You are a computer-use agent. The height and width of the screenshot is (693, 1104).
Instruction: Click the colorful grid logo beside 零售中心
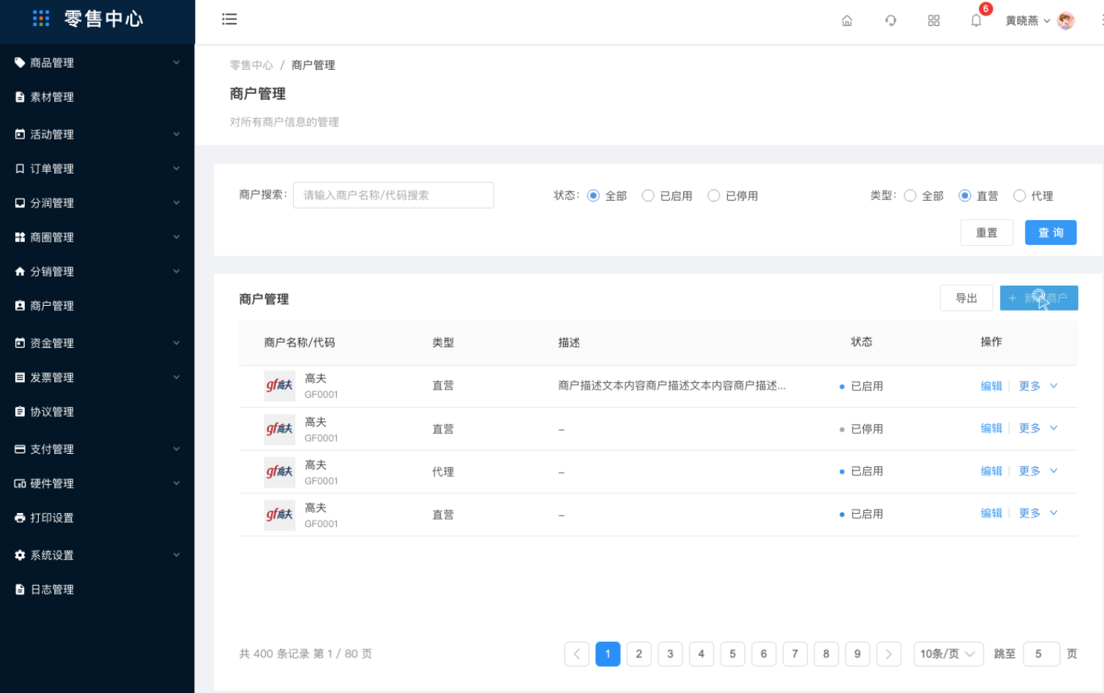pos(41,18)
